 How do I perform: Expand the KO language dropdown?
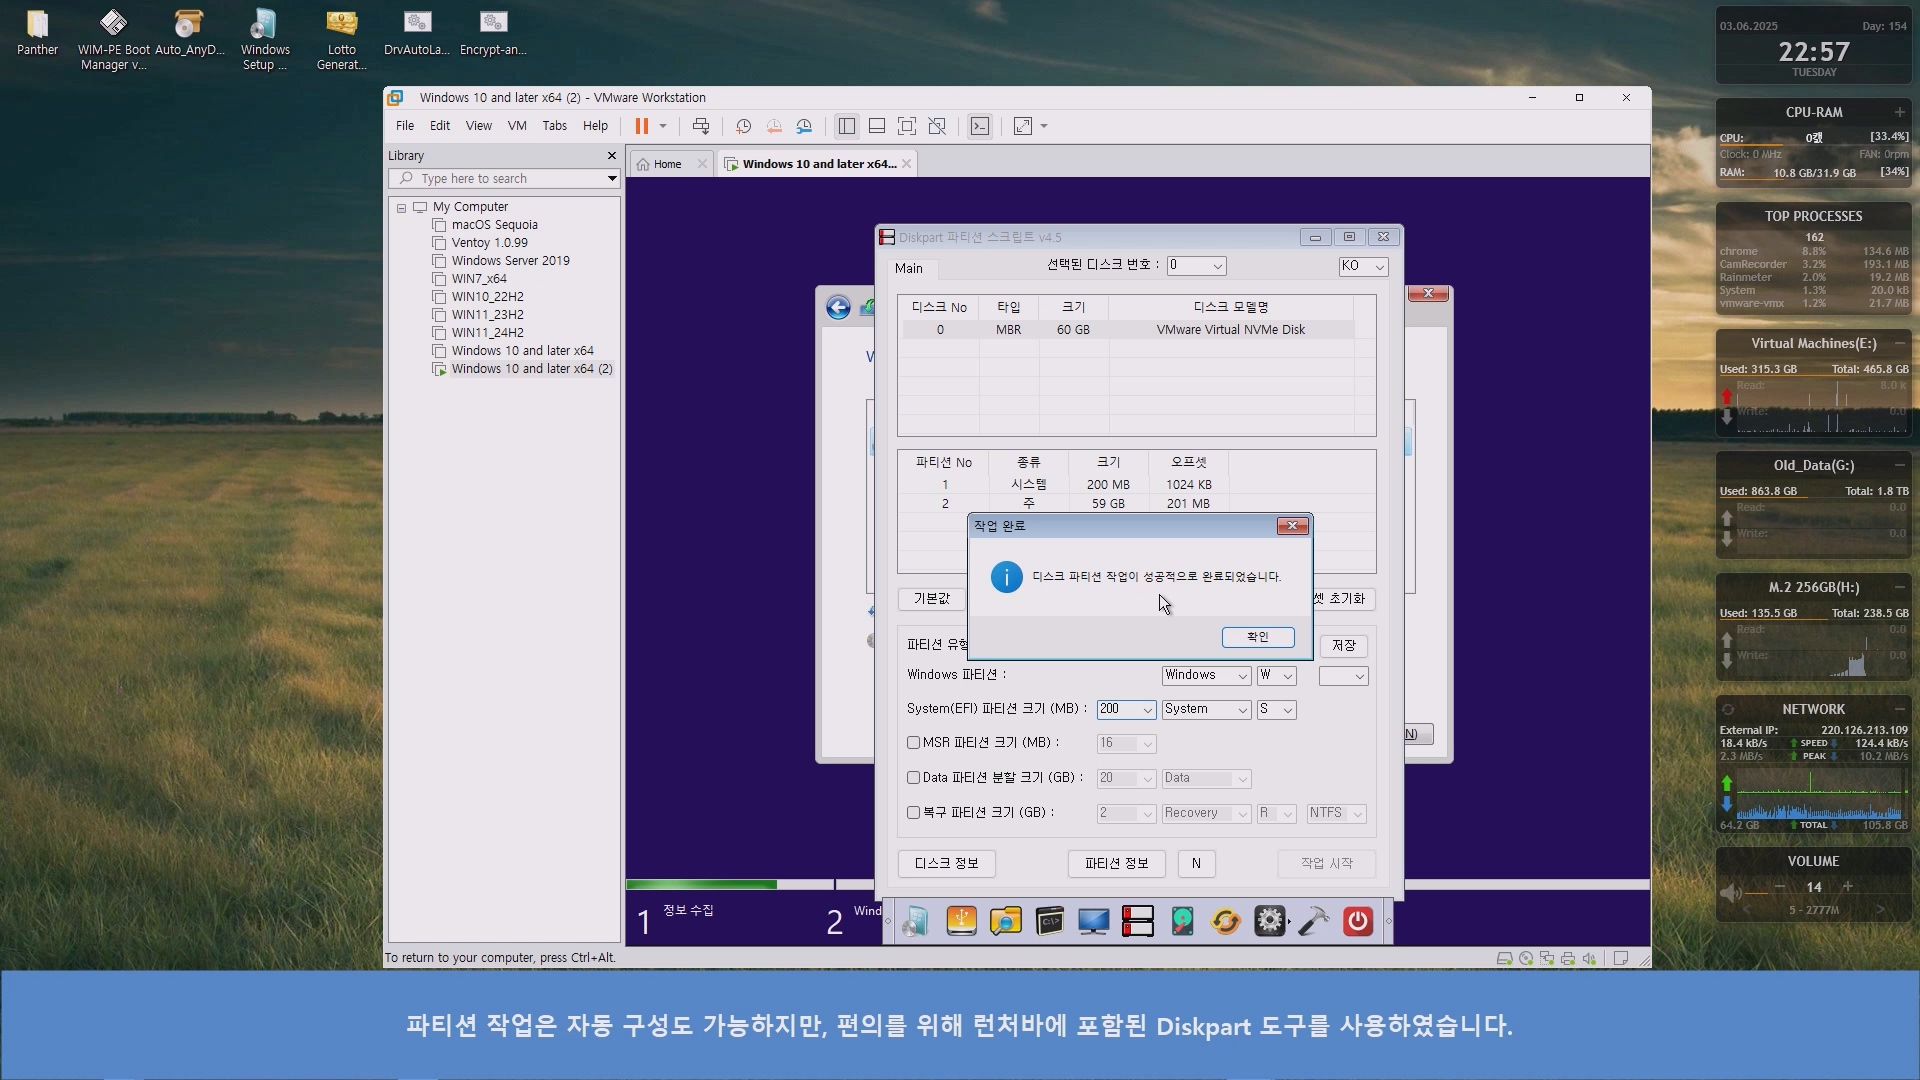tap(1363, 266)
